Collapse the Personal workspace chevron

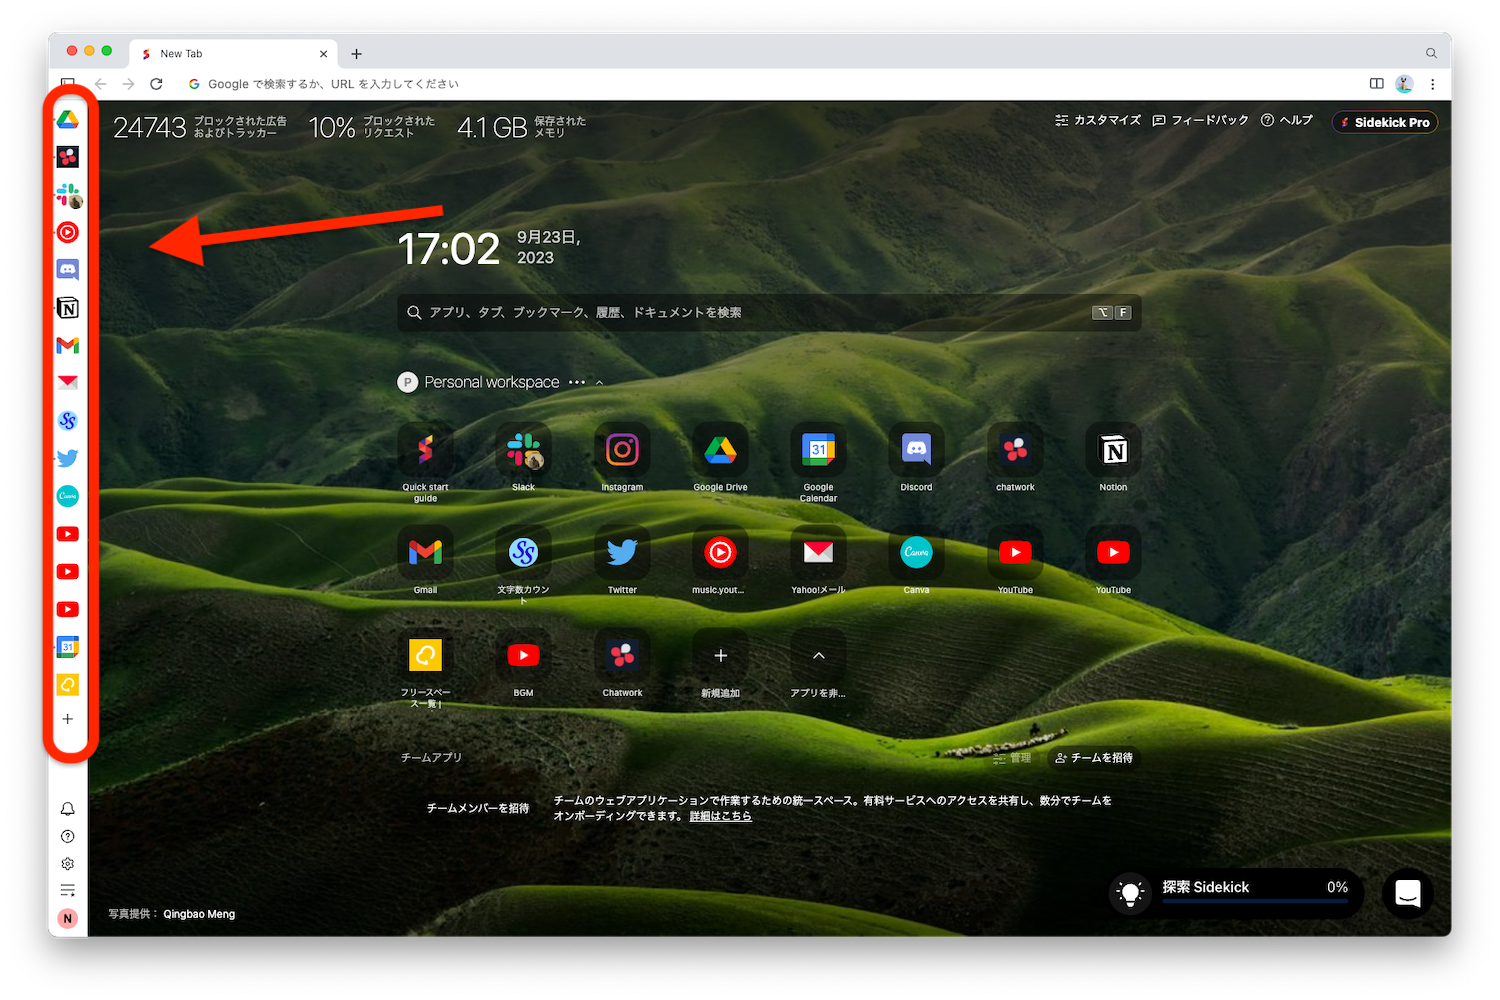click(600, 383)
